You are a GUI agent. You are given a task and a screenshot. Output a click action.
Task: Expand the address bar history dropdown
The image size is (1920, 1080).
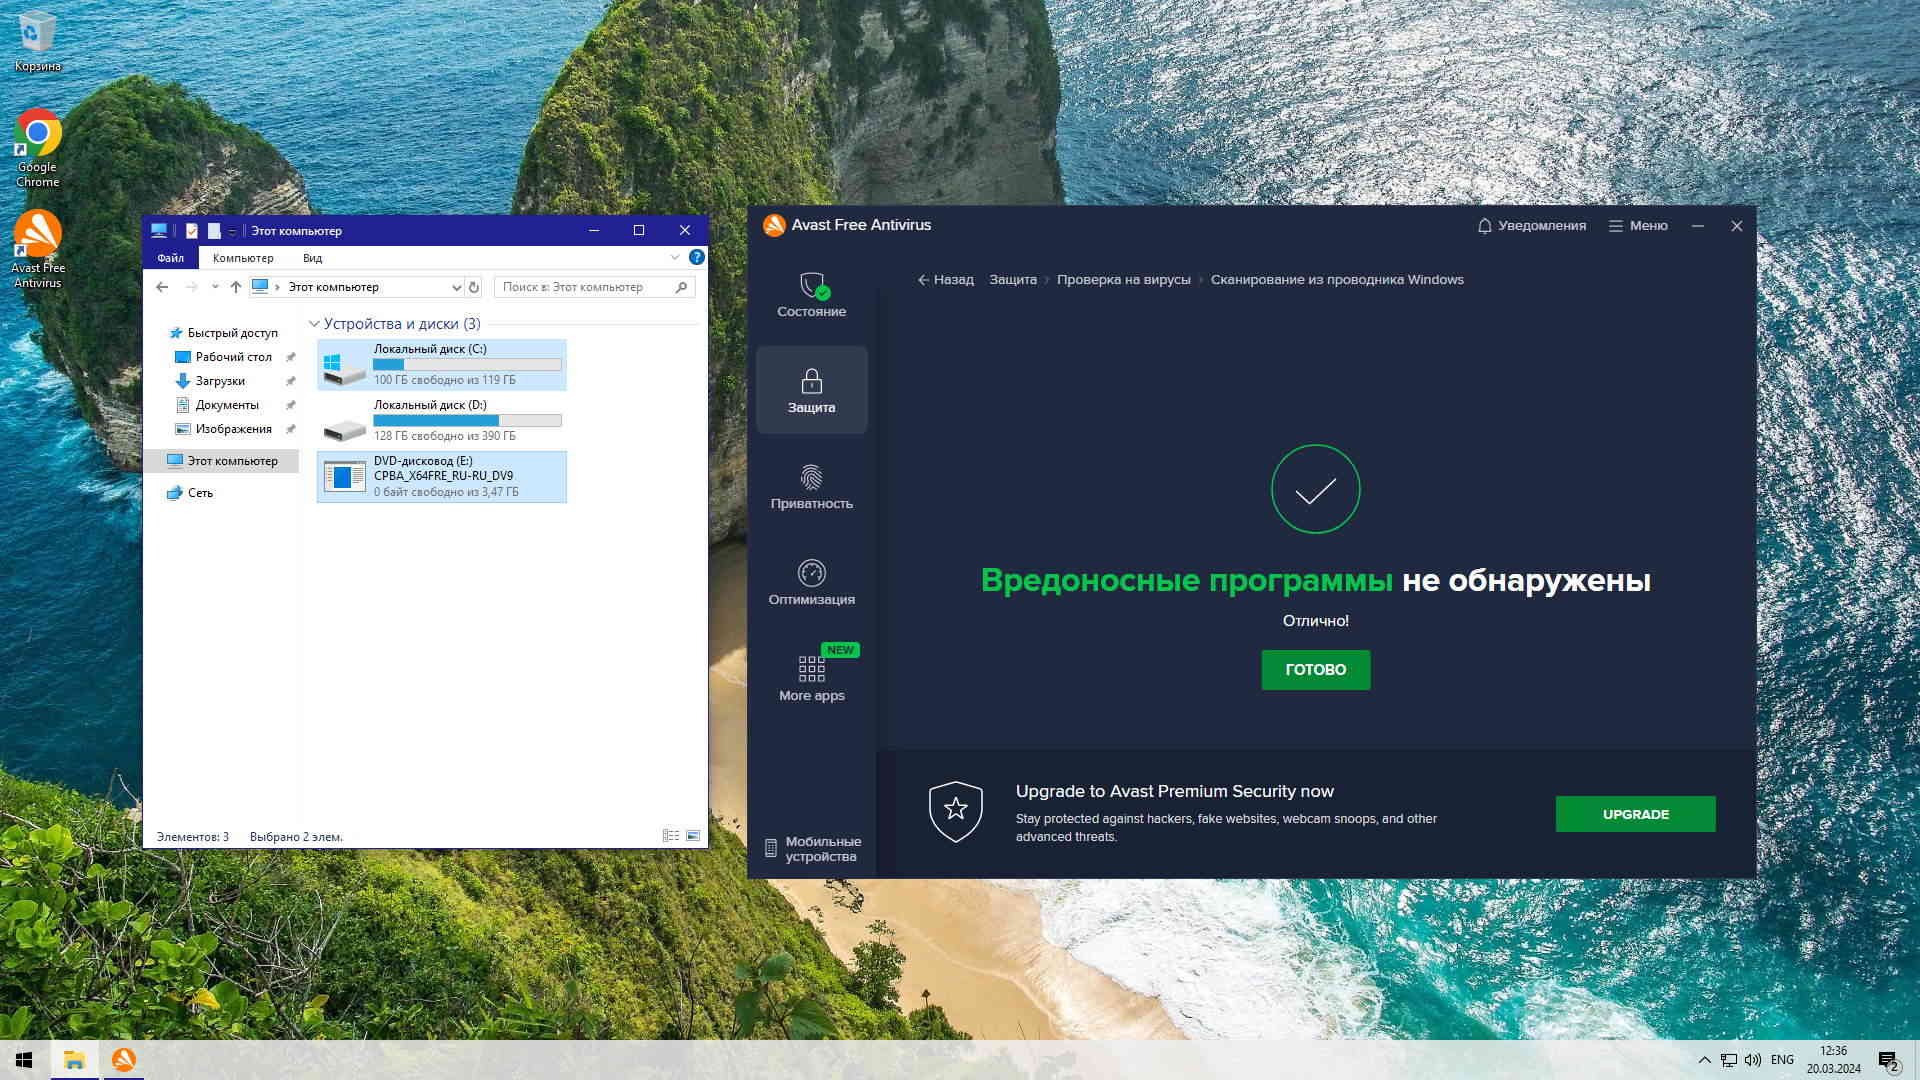456,287
